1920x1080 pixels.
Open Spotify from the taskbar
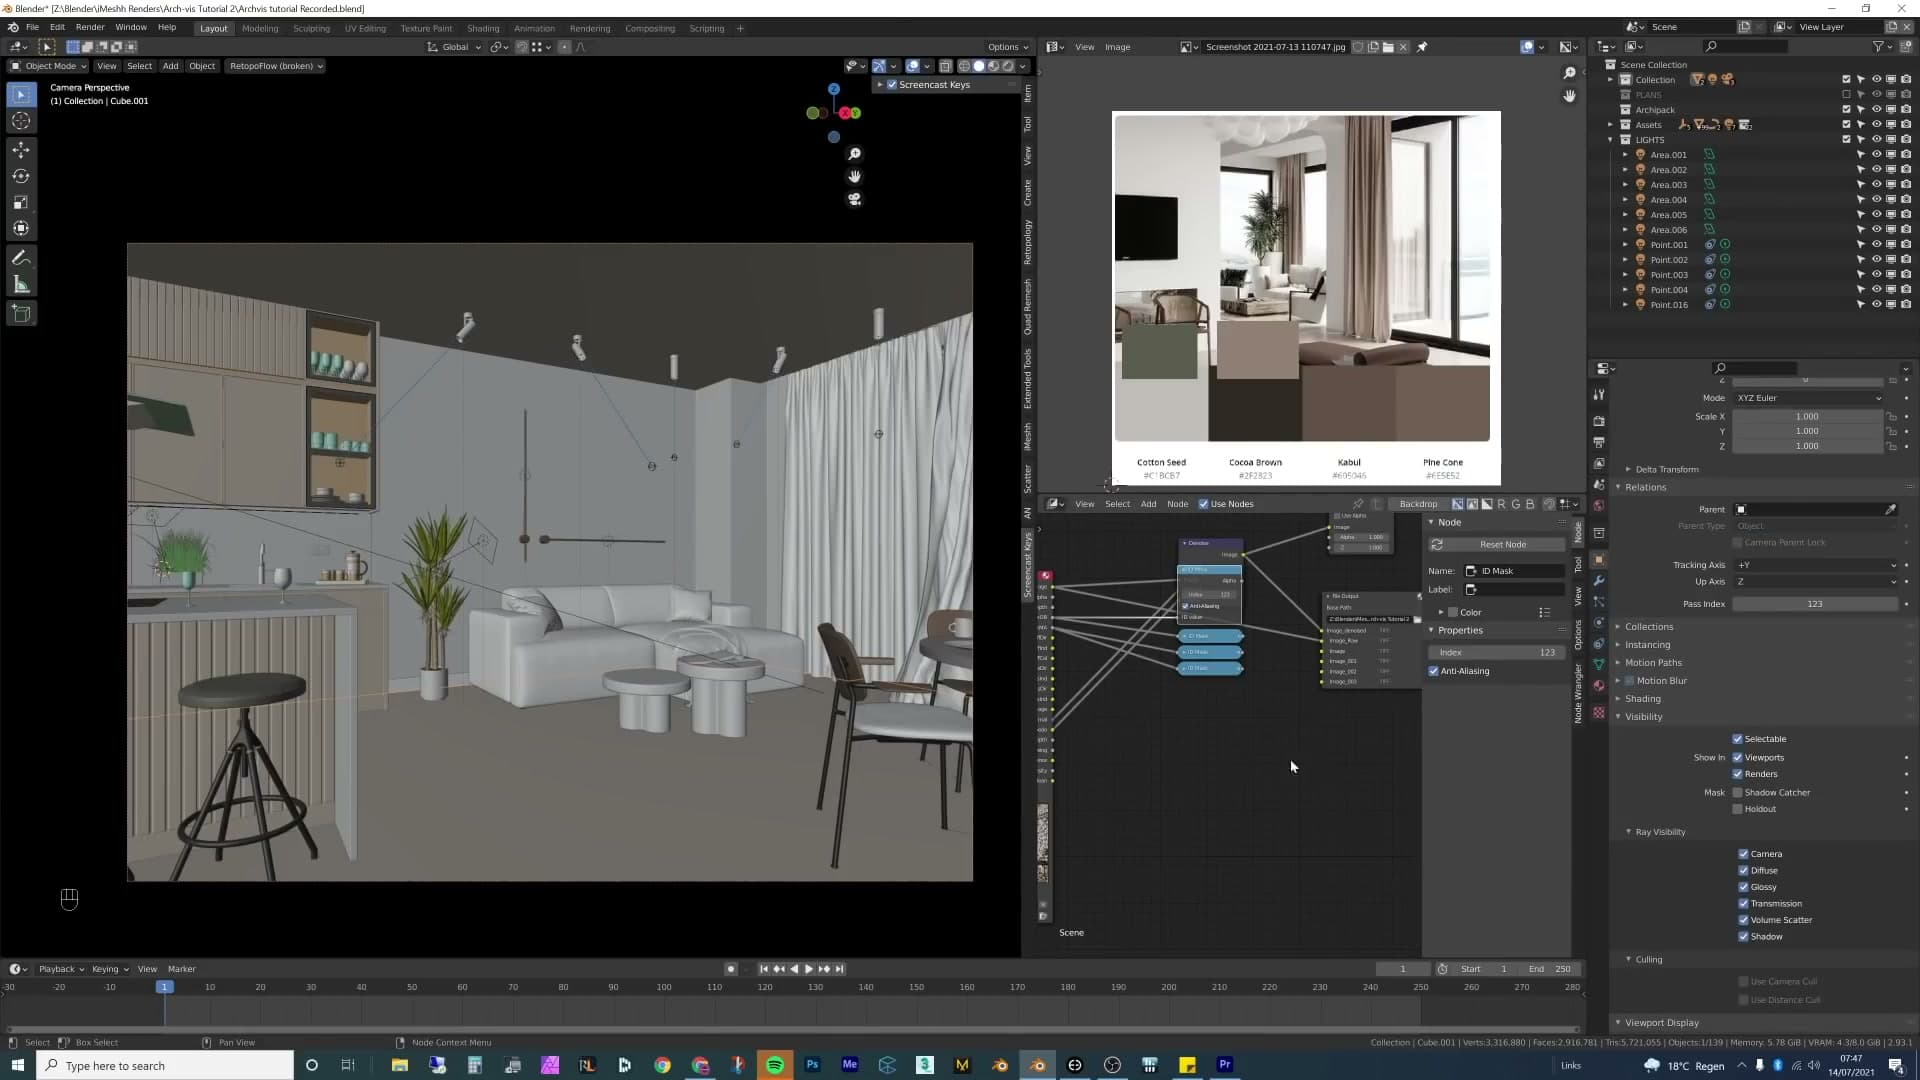[775, 1065]
